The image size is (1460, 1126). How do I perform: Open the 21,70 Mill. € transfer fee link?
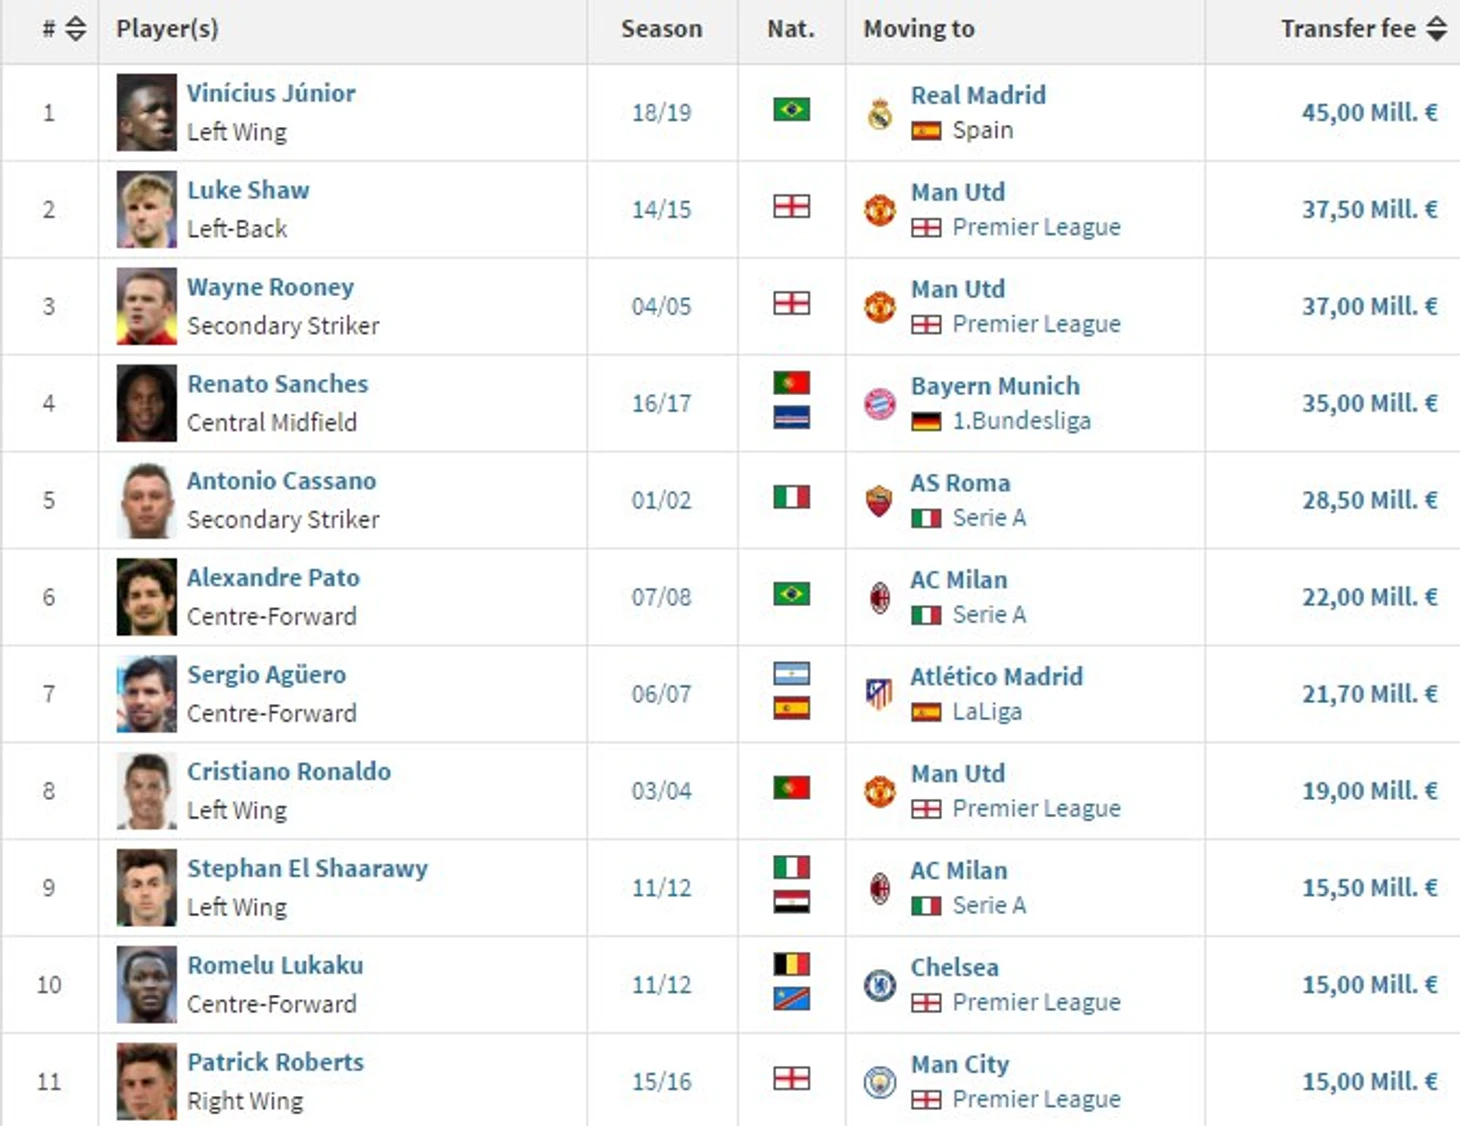[x=1369, y=694]
